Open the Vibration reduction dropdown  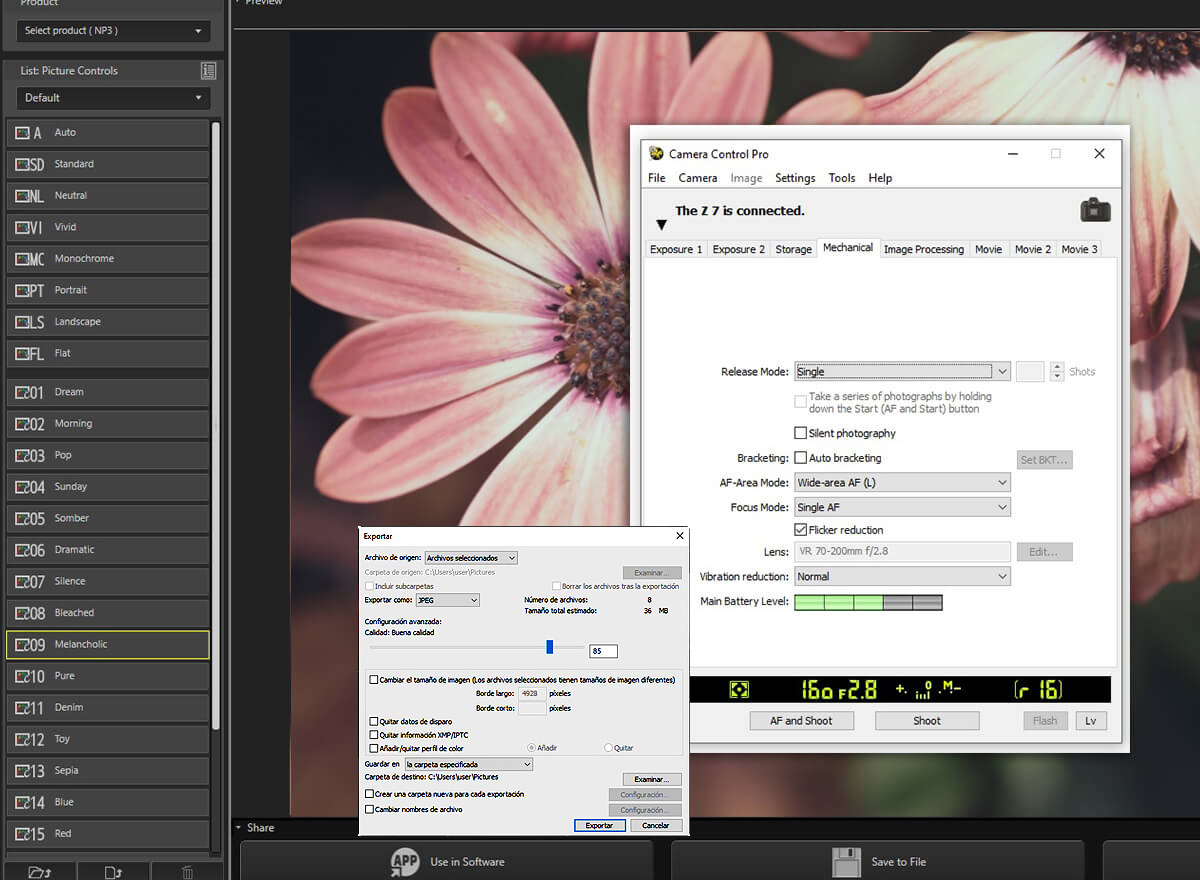[x=902, y=577]
